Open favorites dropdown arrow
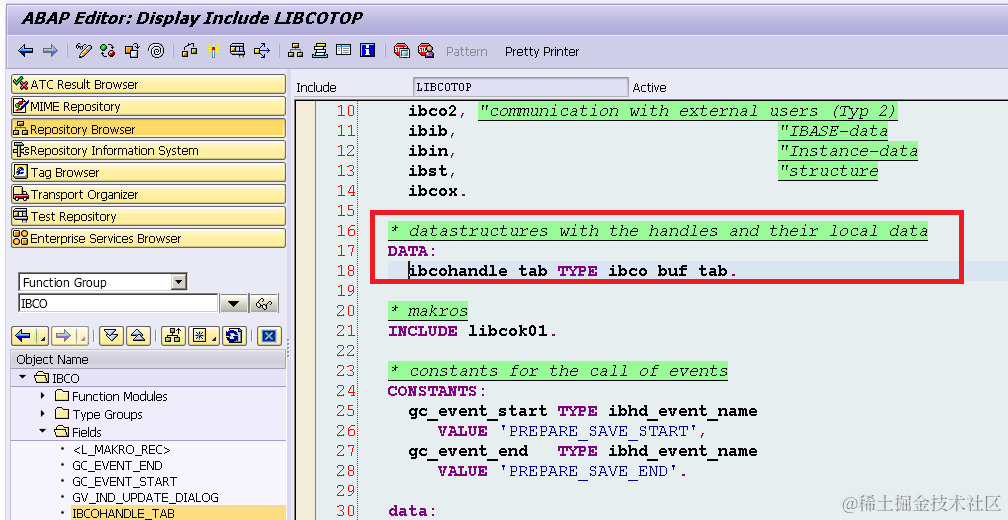The width and height of the screenshot is (1008, 520). click(x=215, y=336)
